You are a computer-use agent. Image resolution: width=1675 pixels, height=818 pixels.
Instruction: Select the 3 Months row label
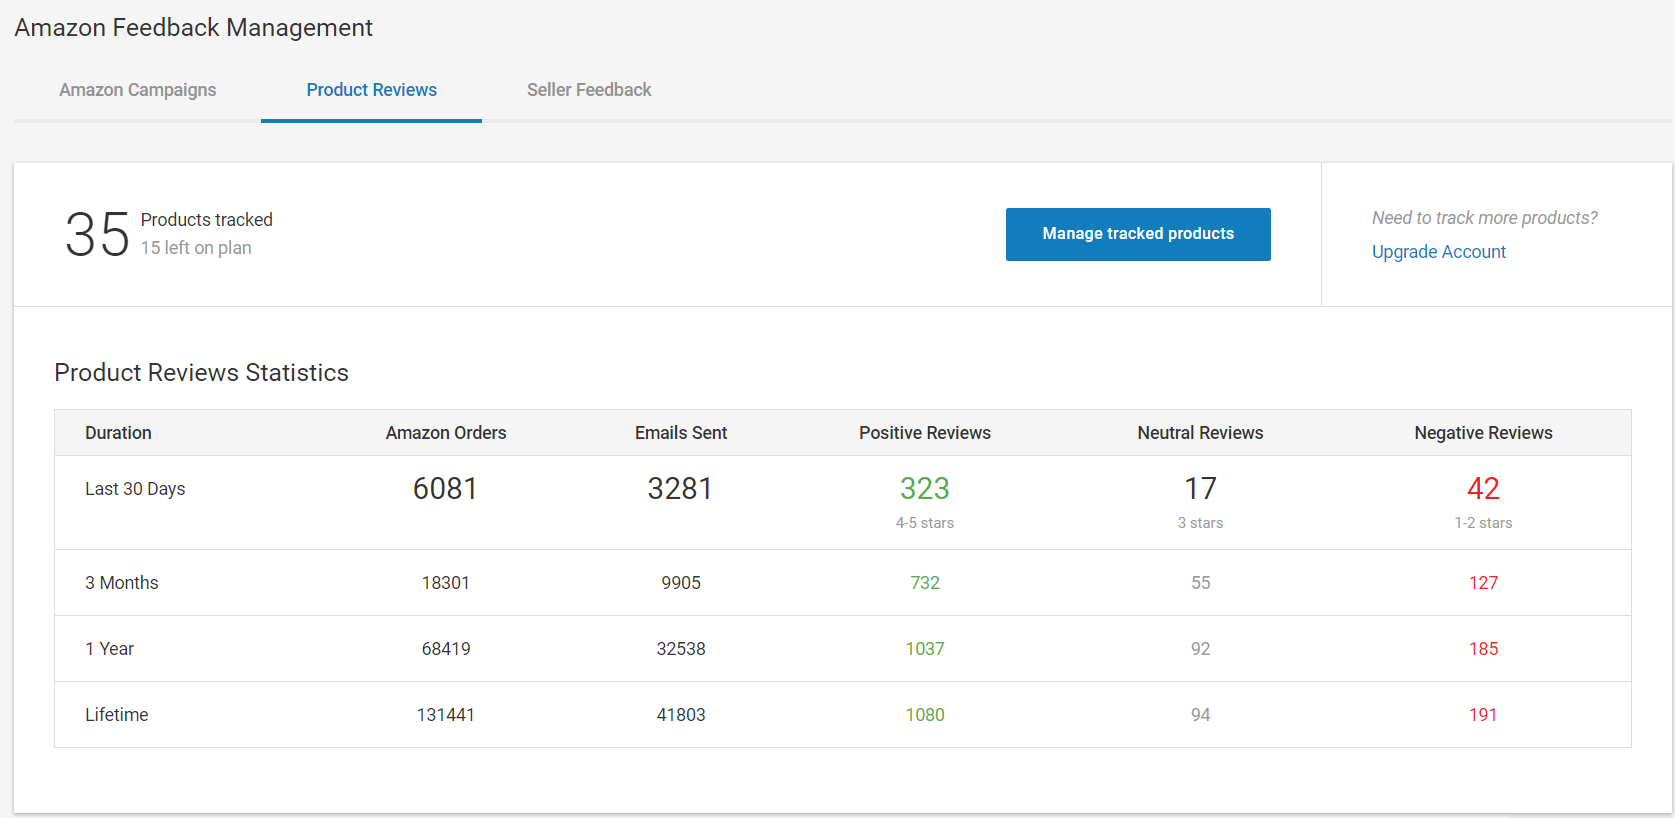tap(122, 583)
